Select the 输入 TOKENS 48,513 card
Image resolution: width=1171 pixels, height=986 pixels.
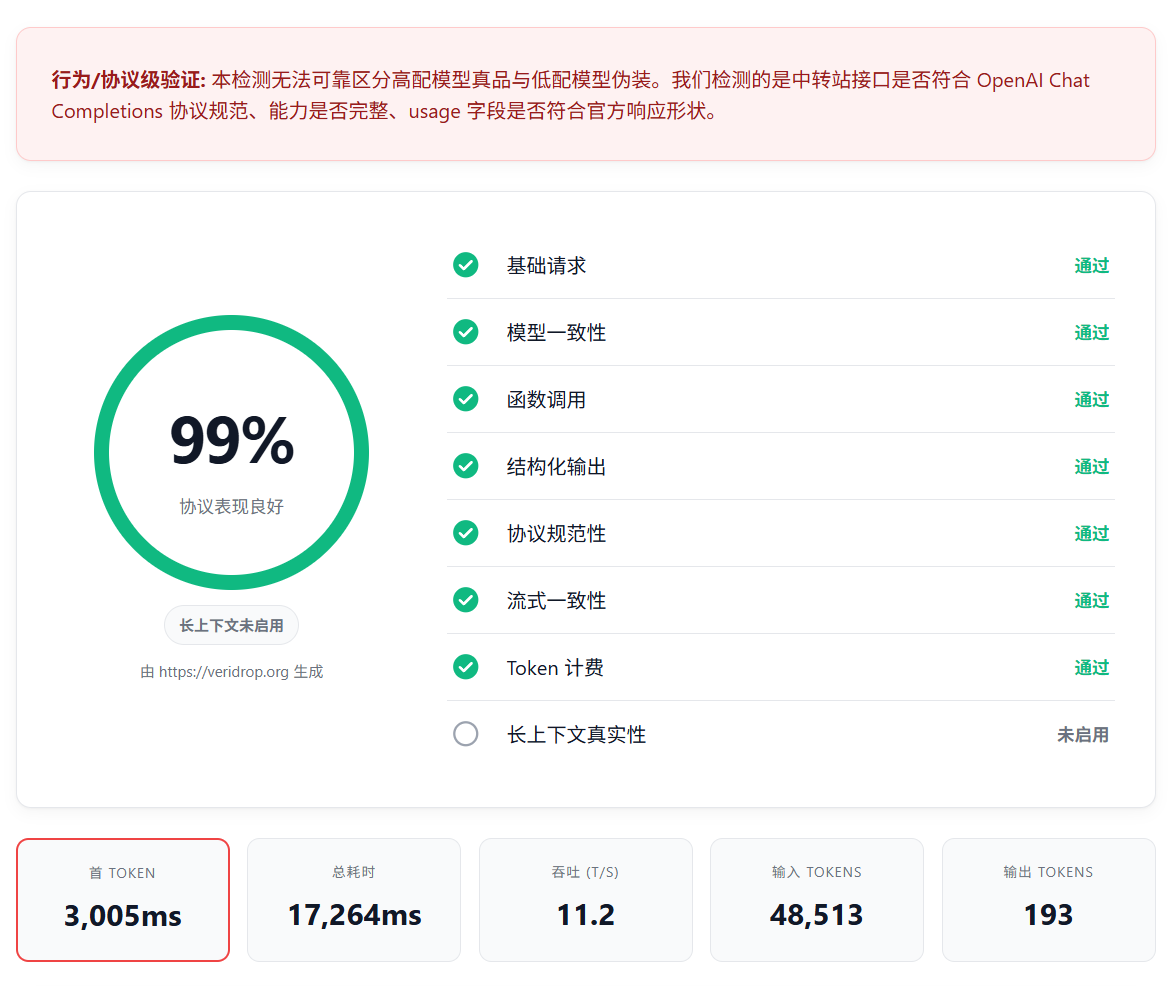click(x=817, y=899)
